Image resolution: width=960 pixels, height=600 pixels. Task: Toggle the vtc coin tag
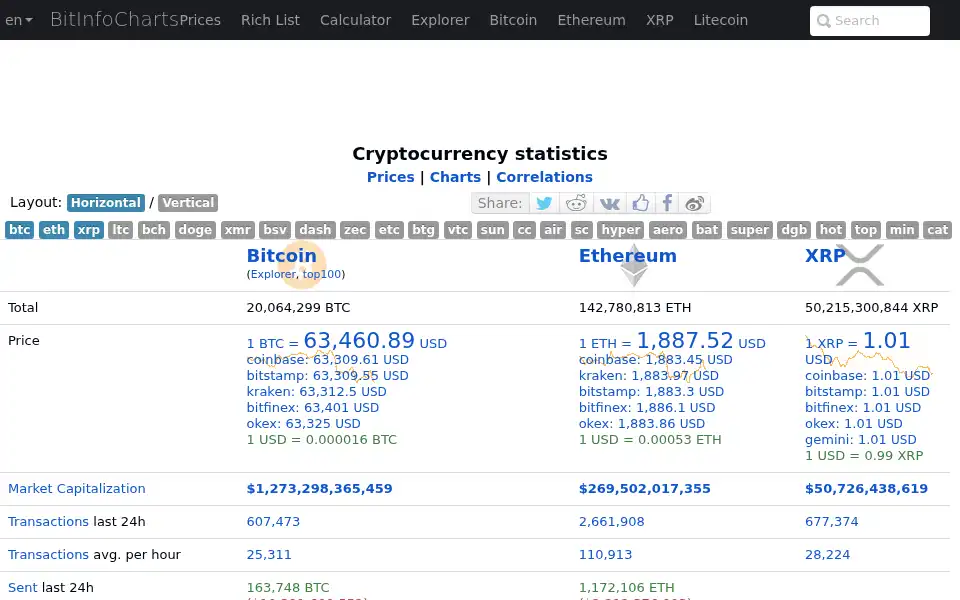(x=458, y=230)
